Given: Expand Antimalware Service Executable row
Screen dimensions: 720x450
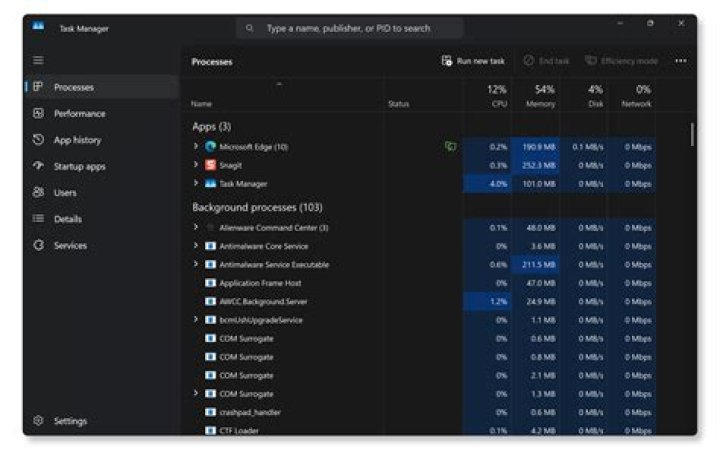Looking at the screenshot, I should (196, 265).
